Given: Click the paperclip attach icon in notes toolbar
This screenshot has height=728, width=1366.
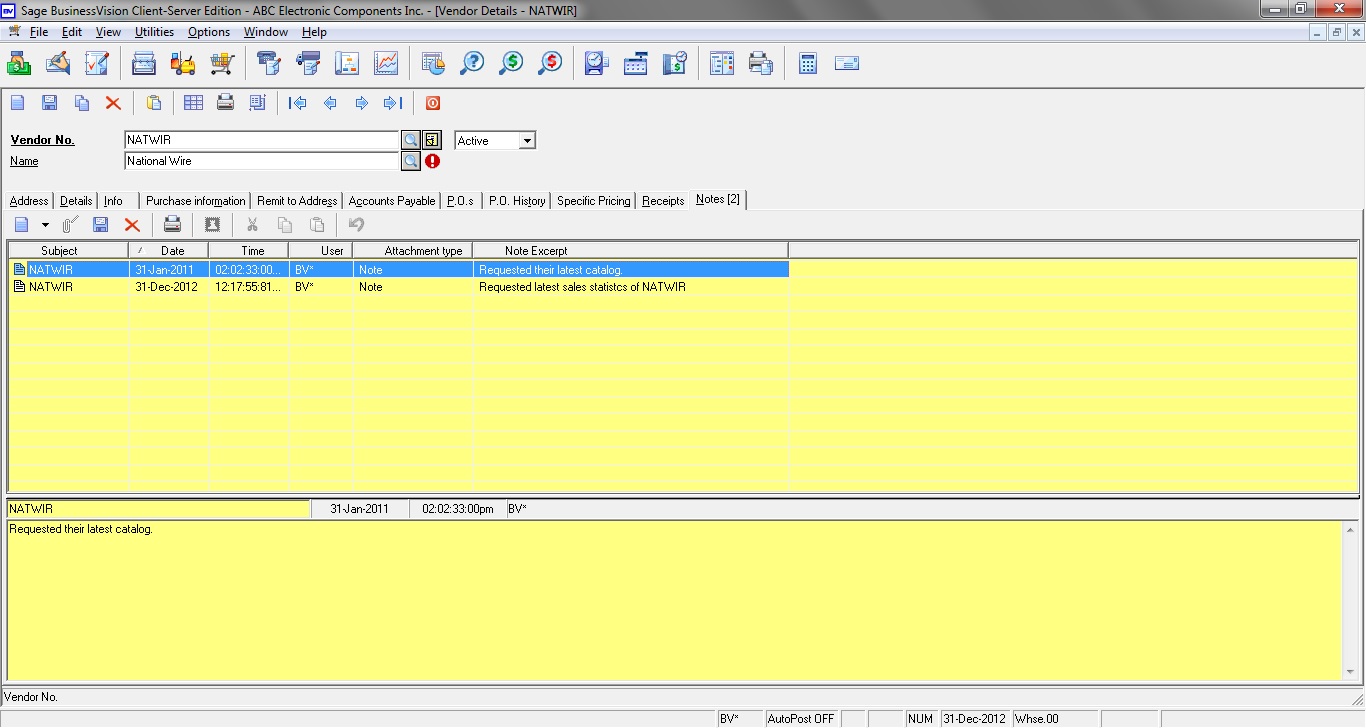Looking at the screenshot, I should [70, 225].
